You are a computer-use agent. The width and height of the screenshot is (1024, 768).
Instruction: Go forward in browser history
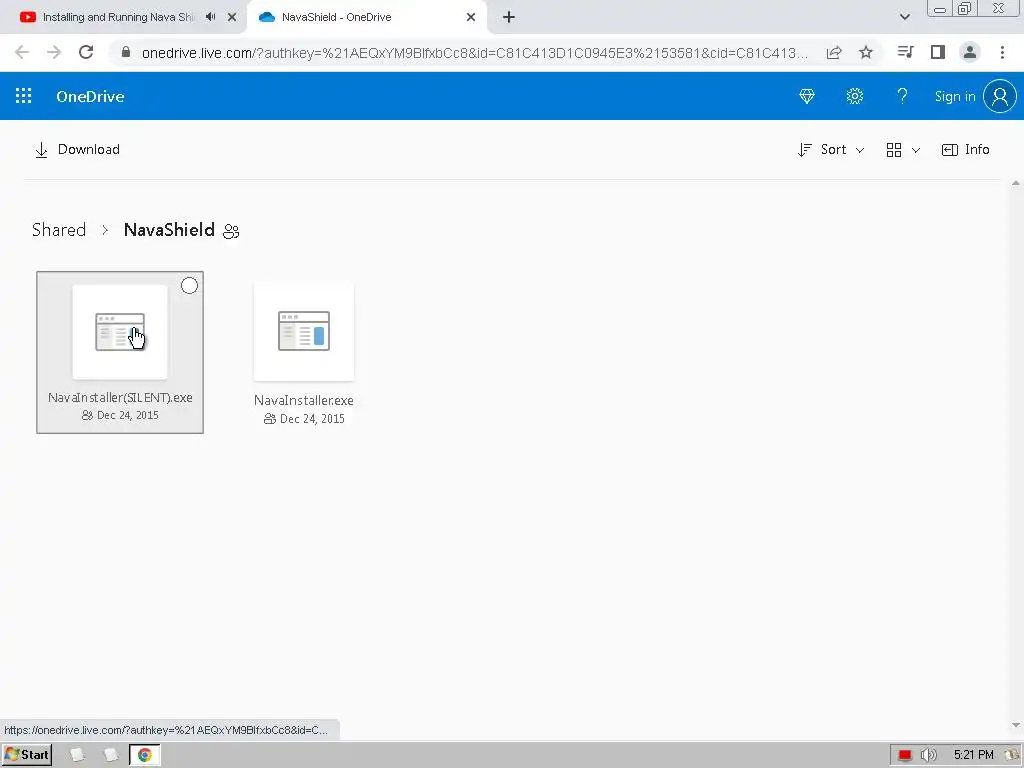coord(54,52)
